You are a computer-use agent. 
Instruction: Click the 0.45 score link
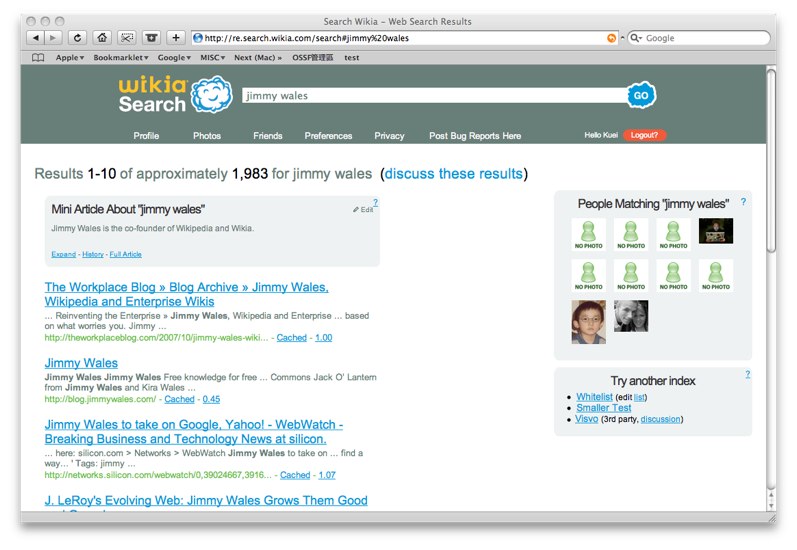[x=211, y=399]
